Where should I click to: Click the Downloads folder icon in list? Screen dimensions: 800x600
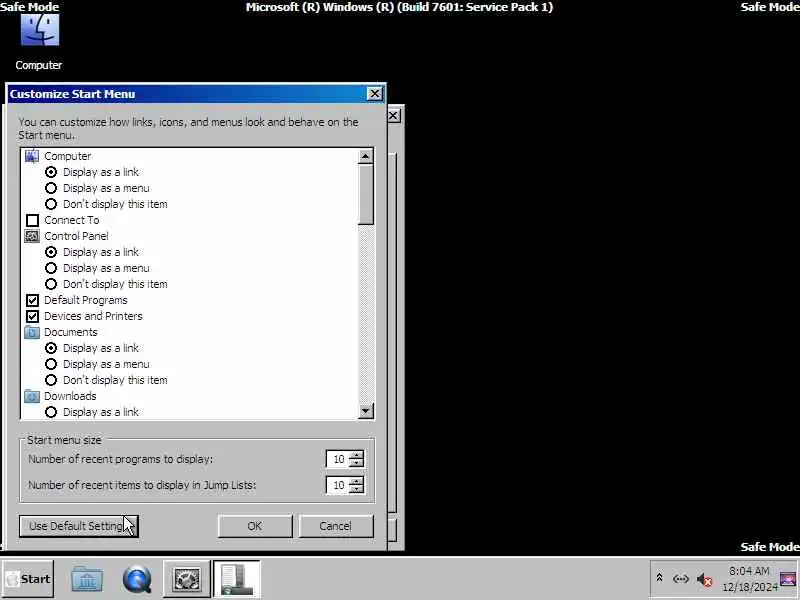click(32, 396)
